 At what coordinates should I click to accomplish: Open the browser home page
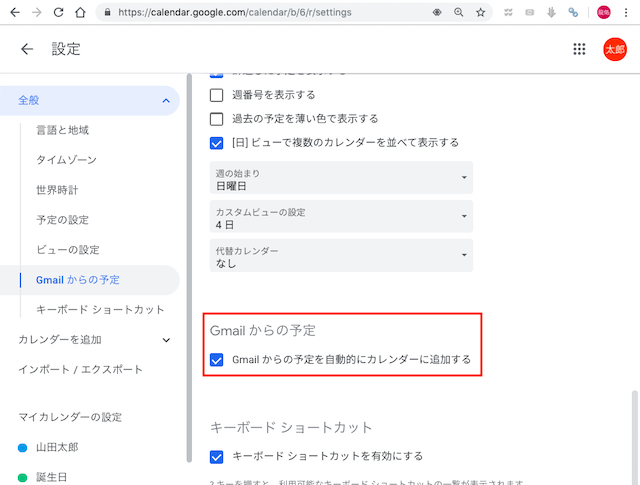(80, 12)
